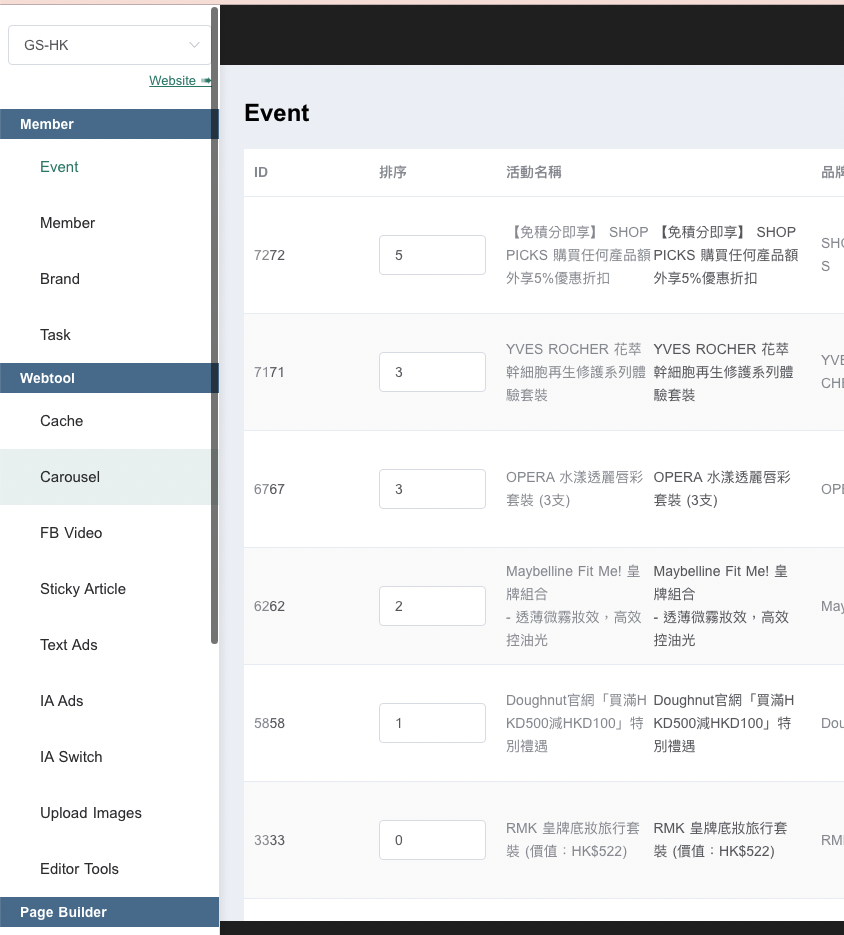Click grey RMK travel set event name

(573, 840)
